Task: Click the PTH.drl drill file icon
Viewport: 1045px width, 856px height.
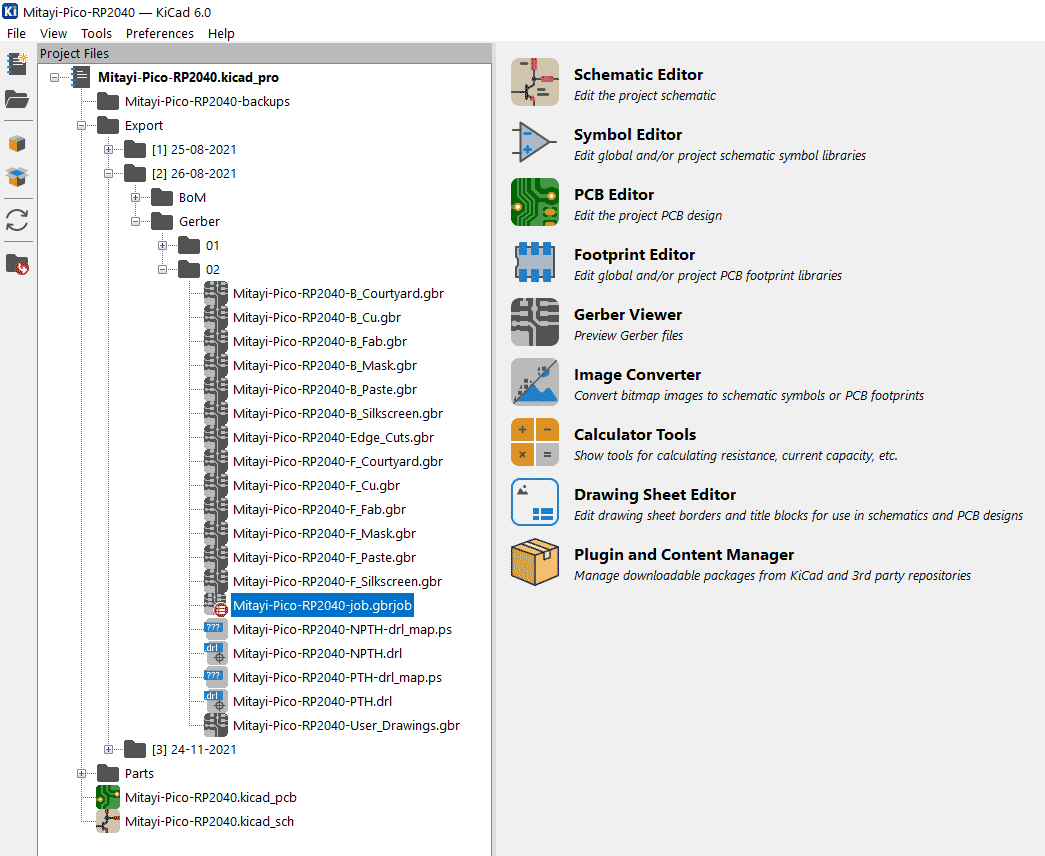Action: [x=216, y=701]
